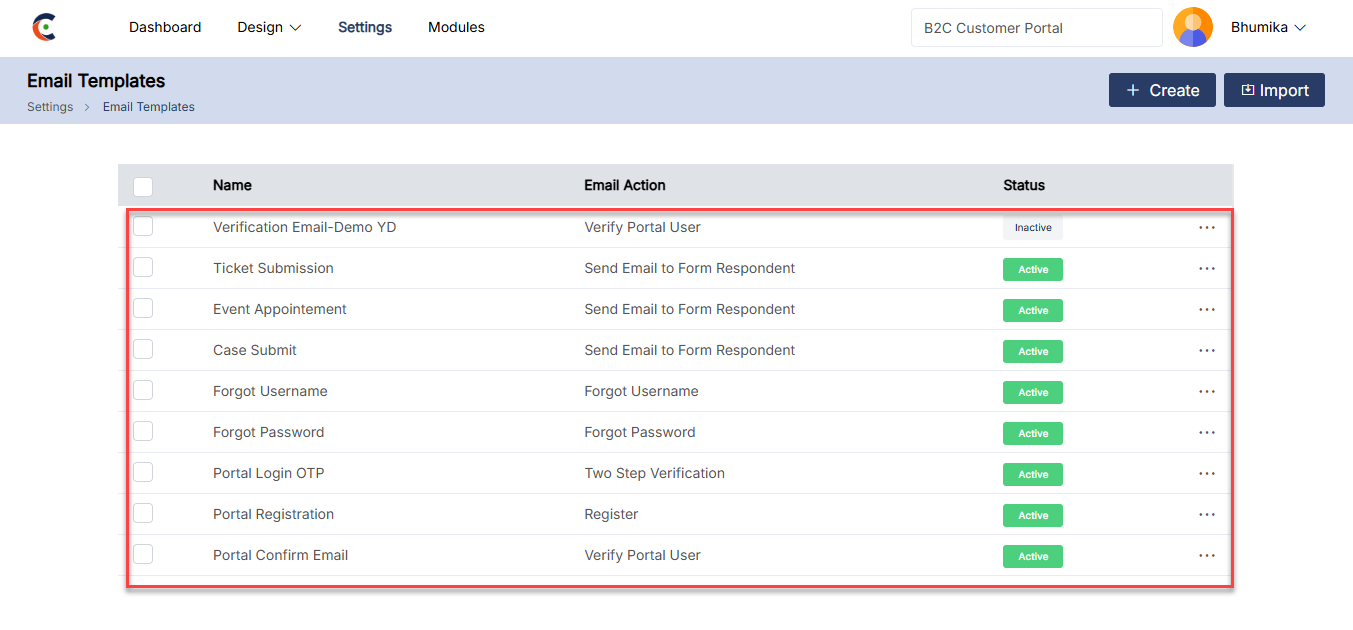Go to the Dashboard menu item
This screenshot has width=1353, height=630.
165,28
